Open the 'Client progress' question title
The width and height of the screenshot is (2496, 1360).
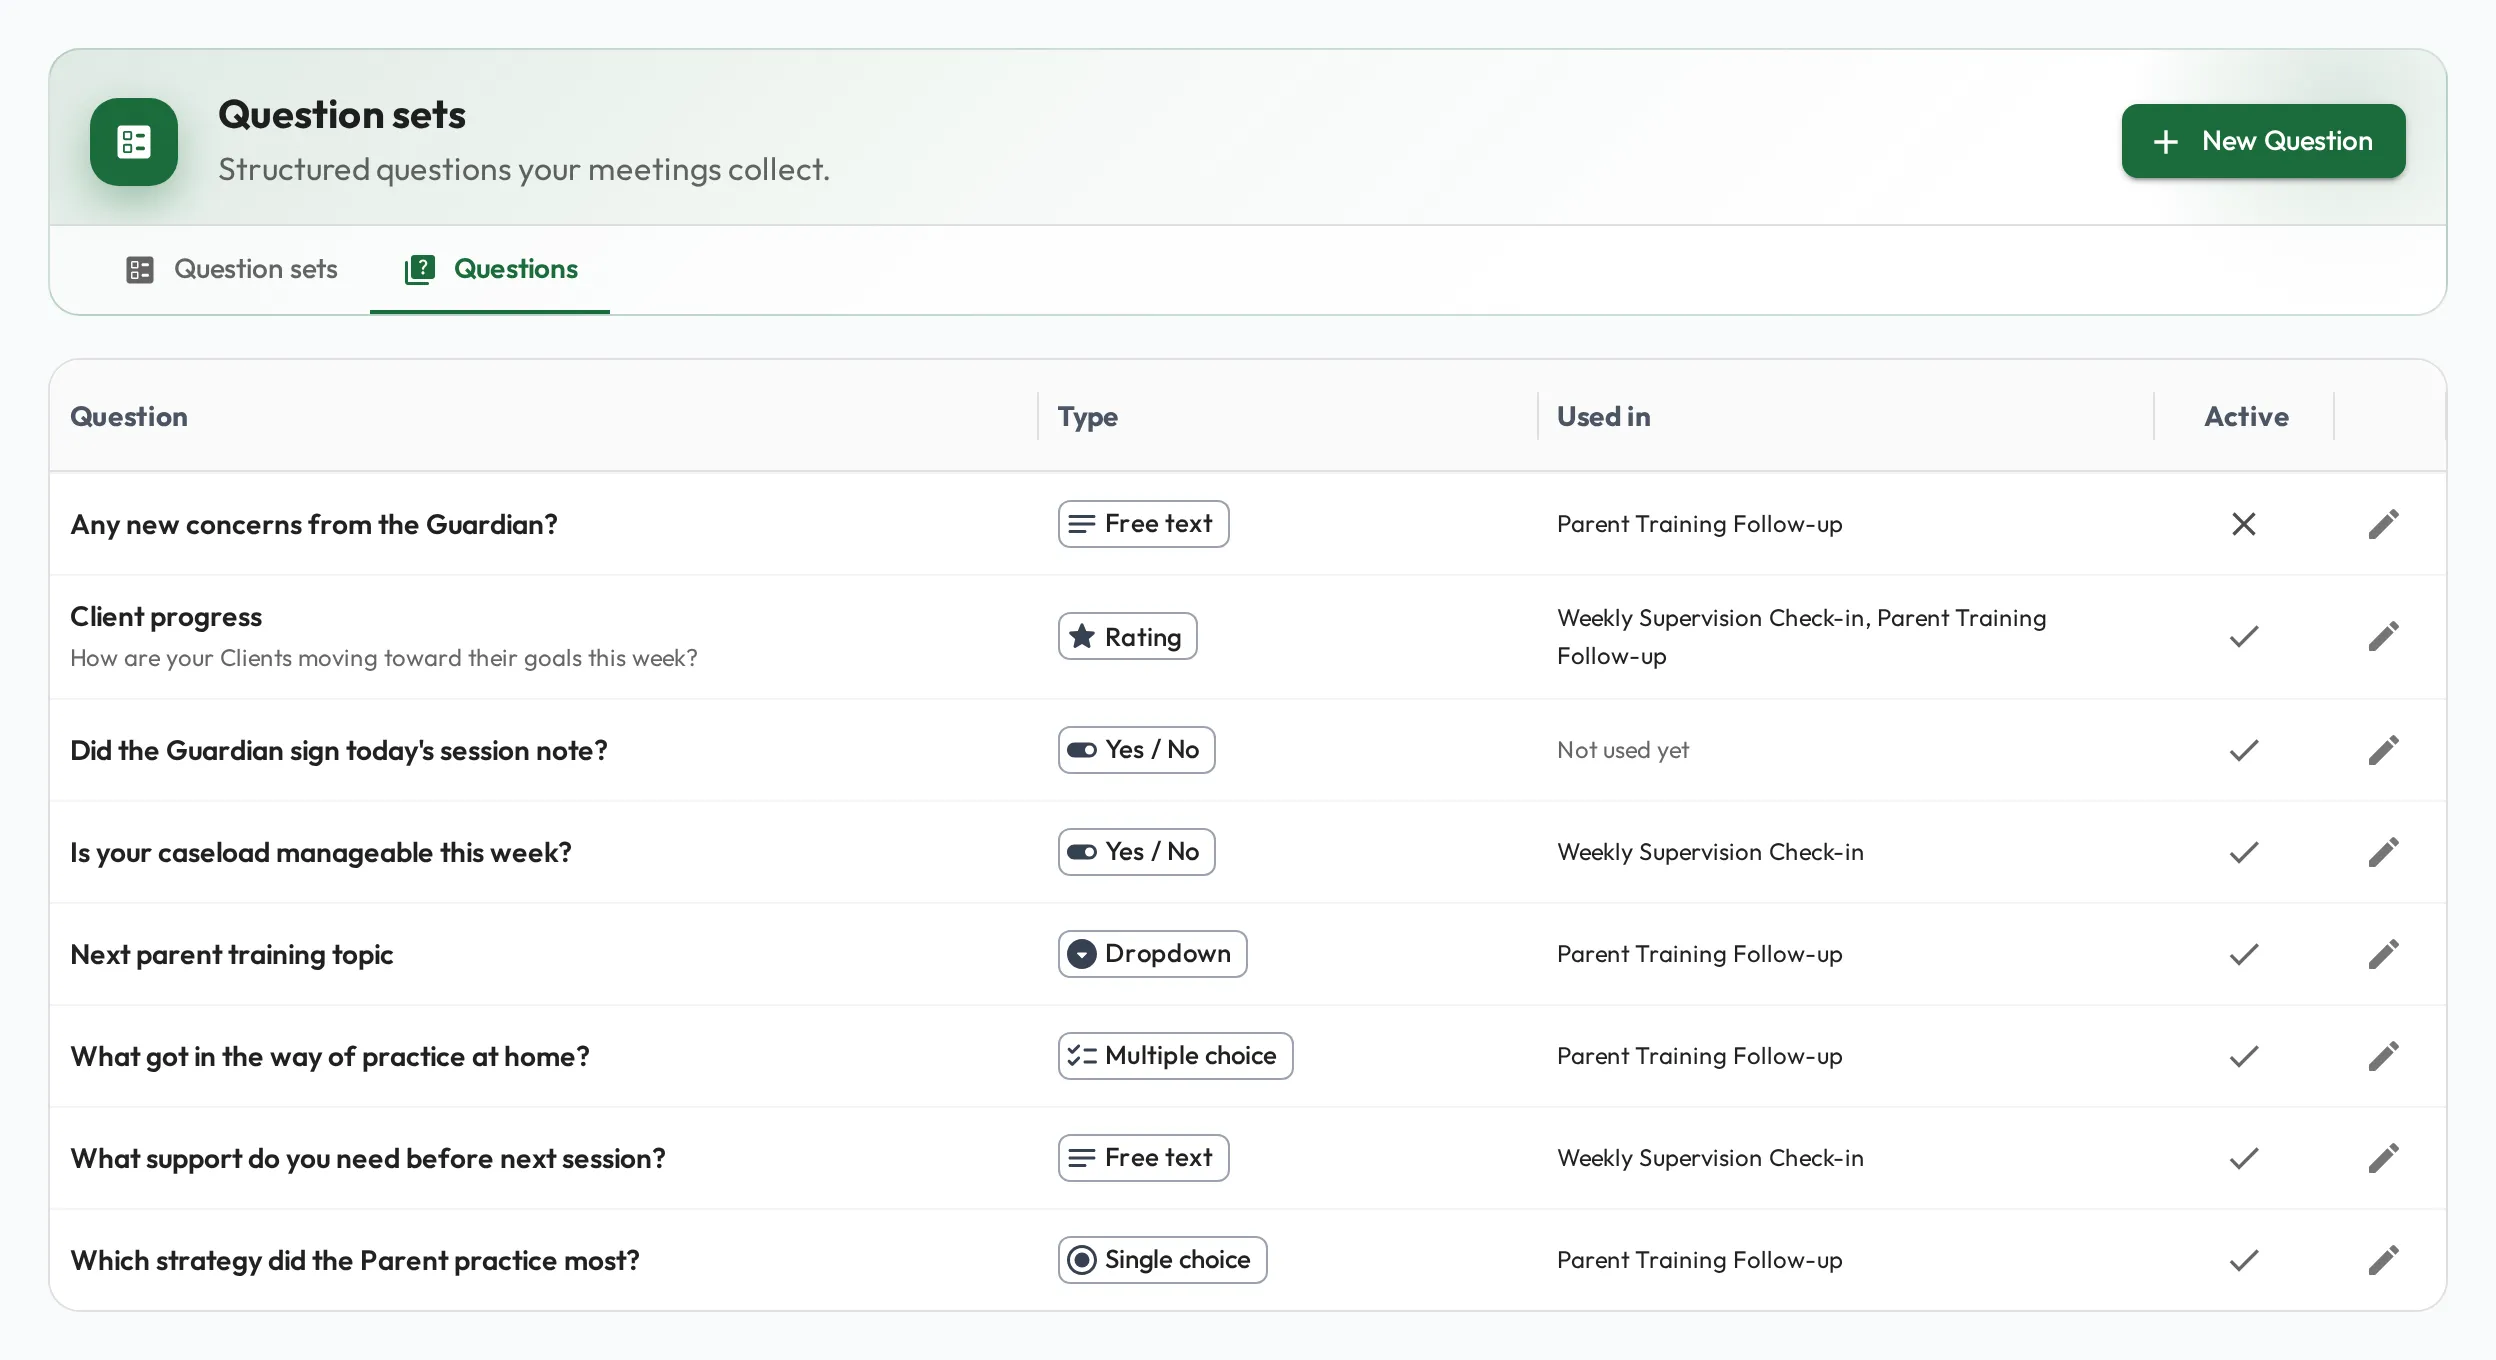[166, 617]
